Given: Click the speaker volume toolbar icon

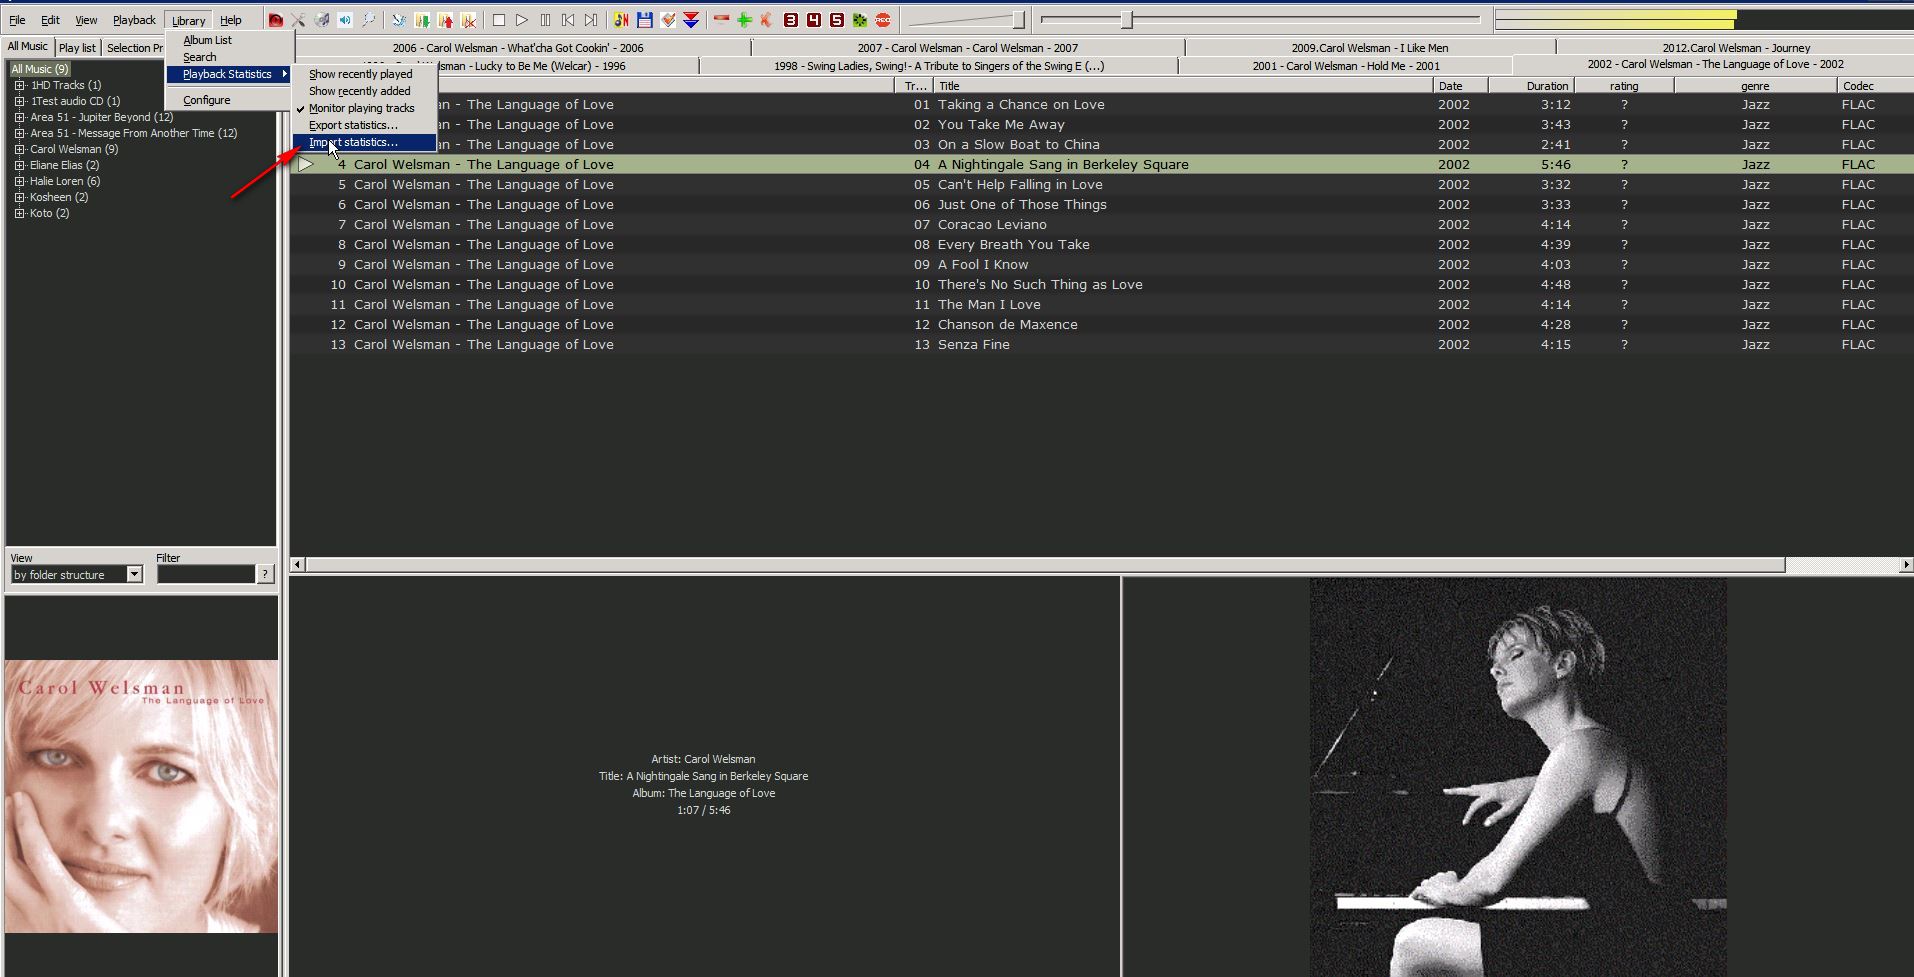Looking at the screenshot, I should (x=345, y=20).
